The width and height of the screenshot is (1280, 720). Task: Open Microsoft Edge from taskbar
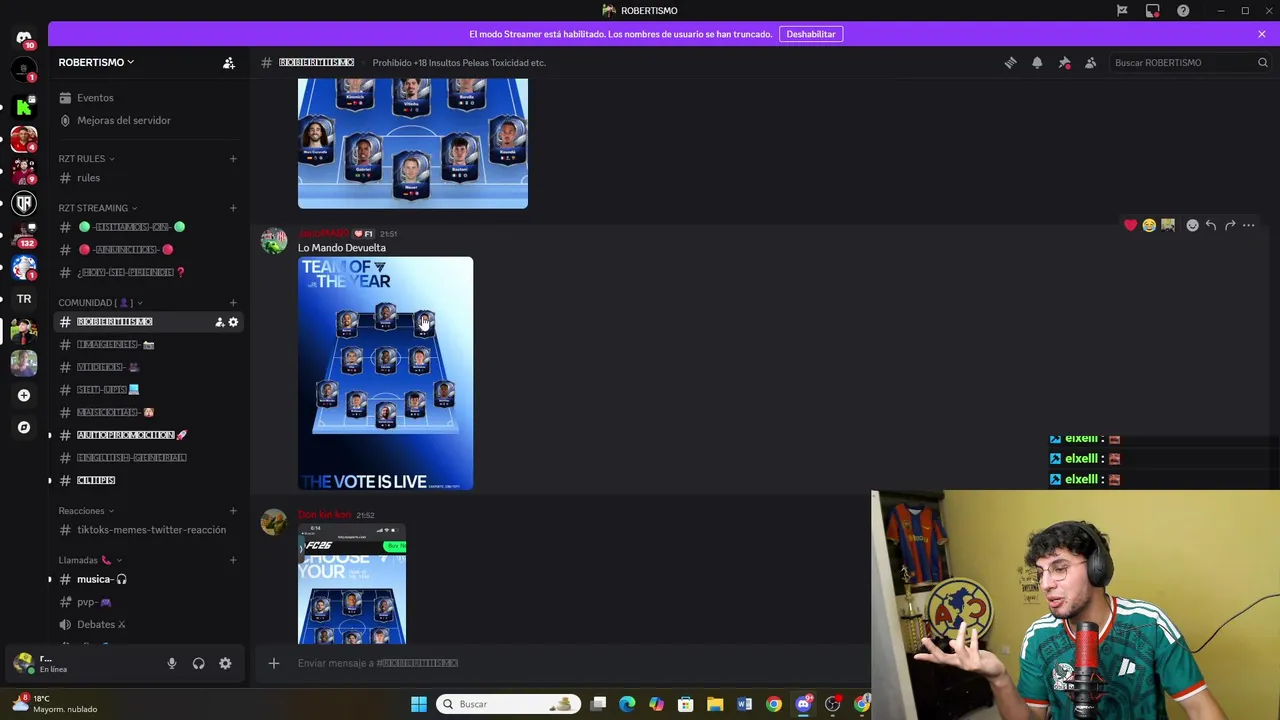[627, 704]
